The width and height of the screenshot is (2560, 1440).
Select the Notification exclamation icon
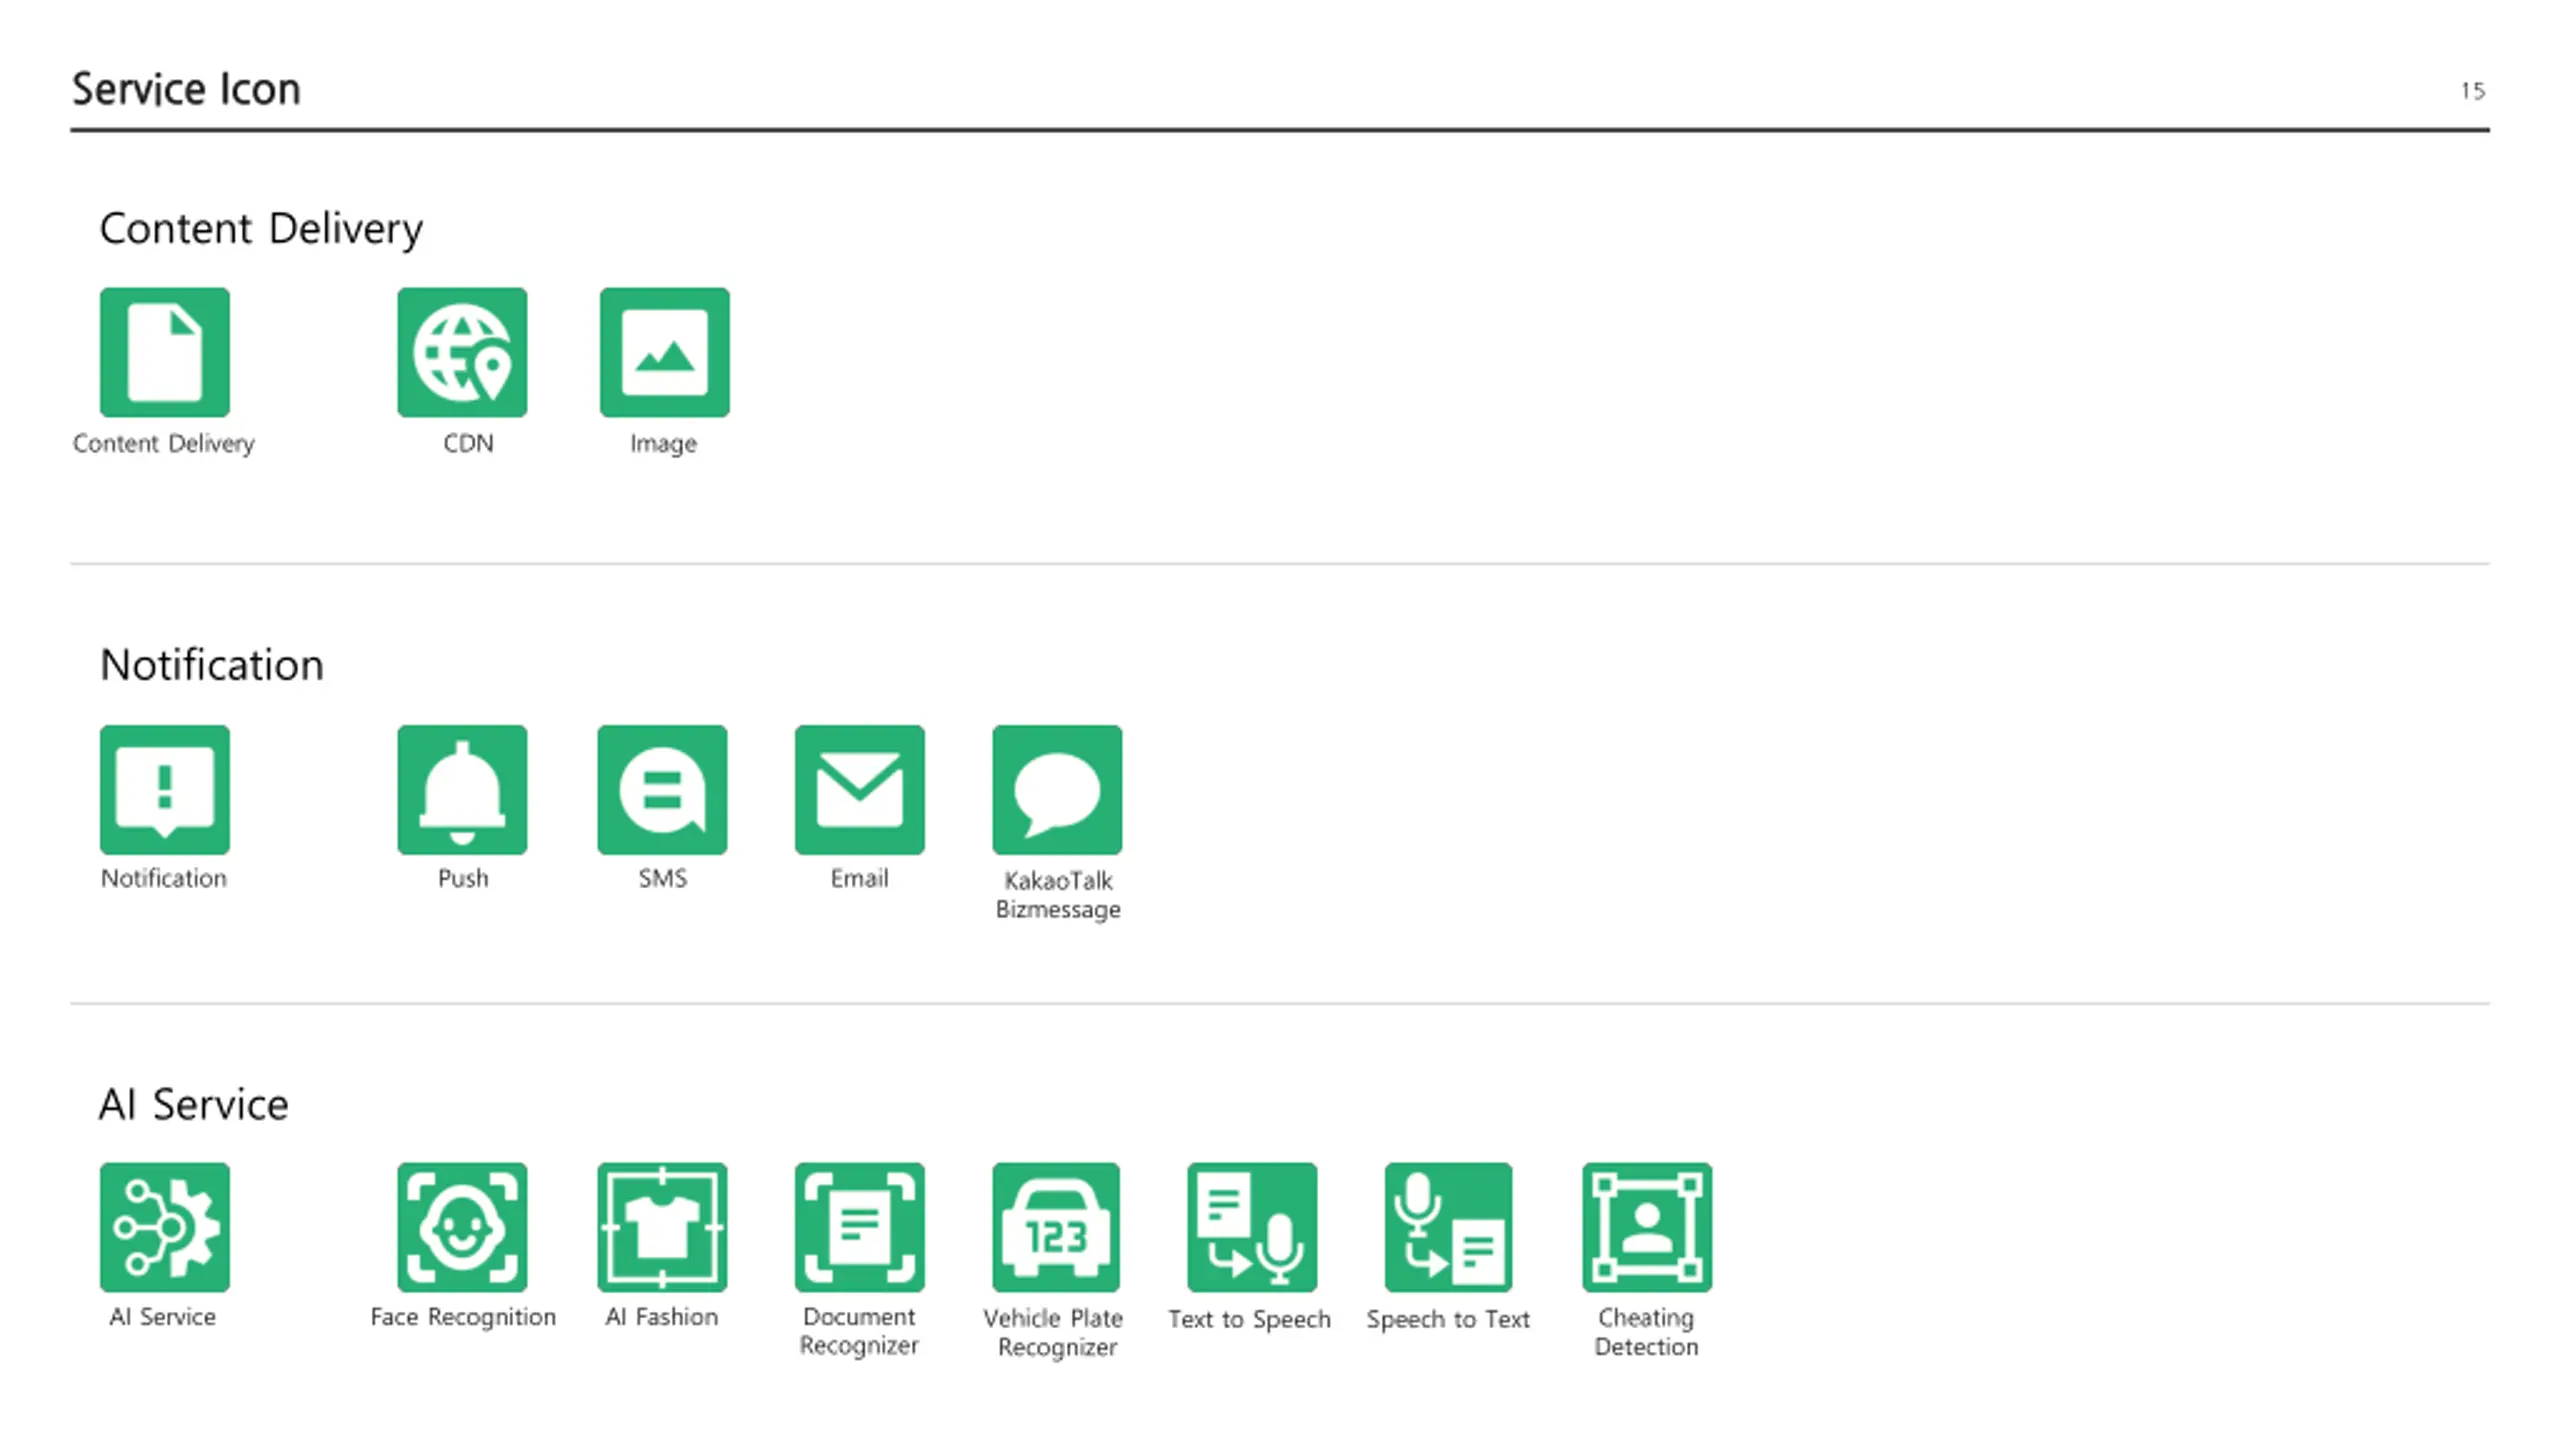click(165, 790)
